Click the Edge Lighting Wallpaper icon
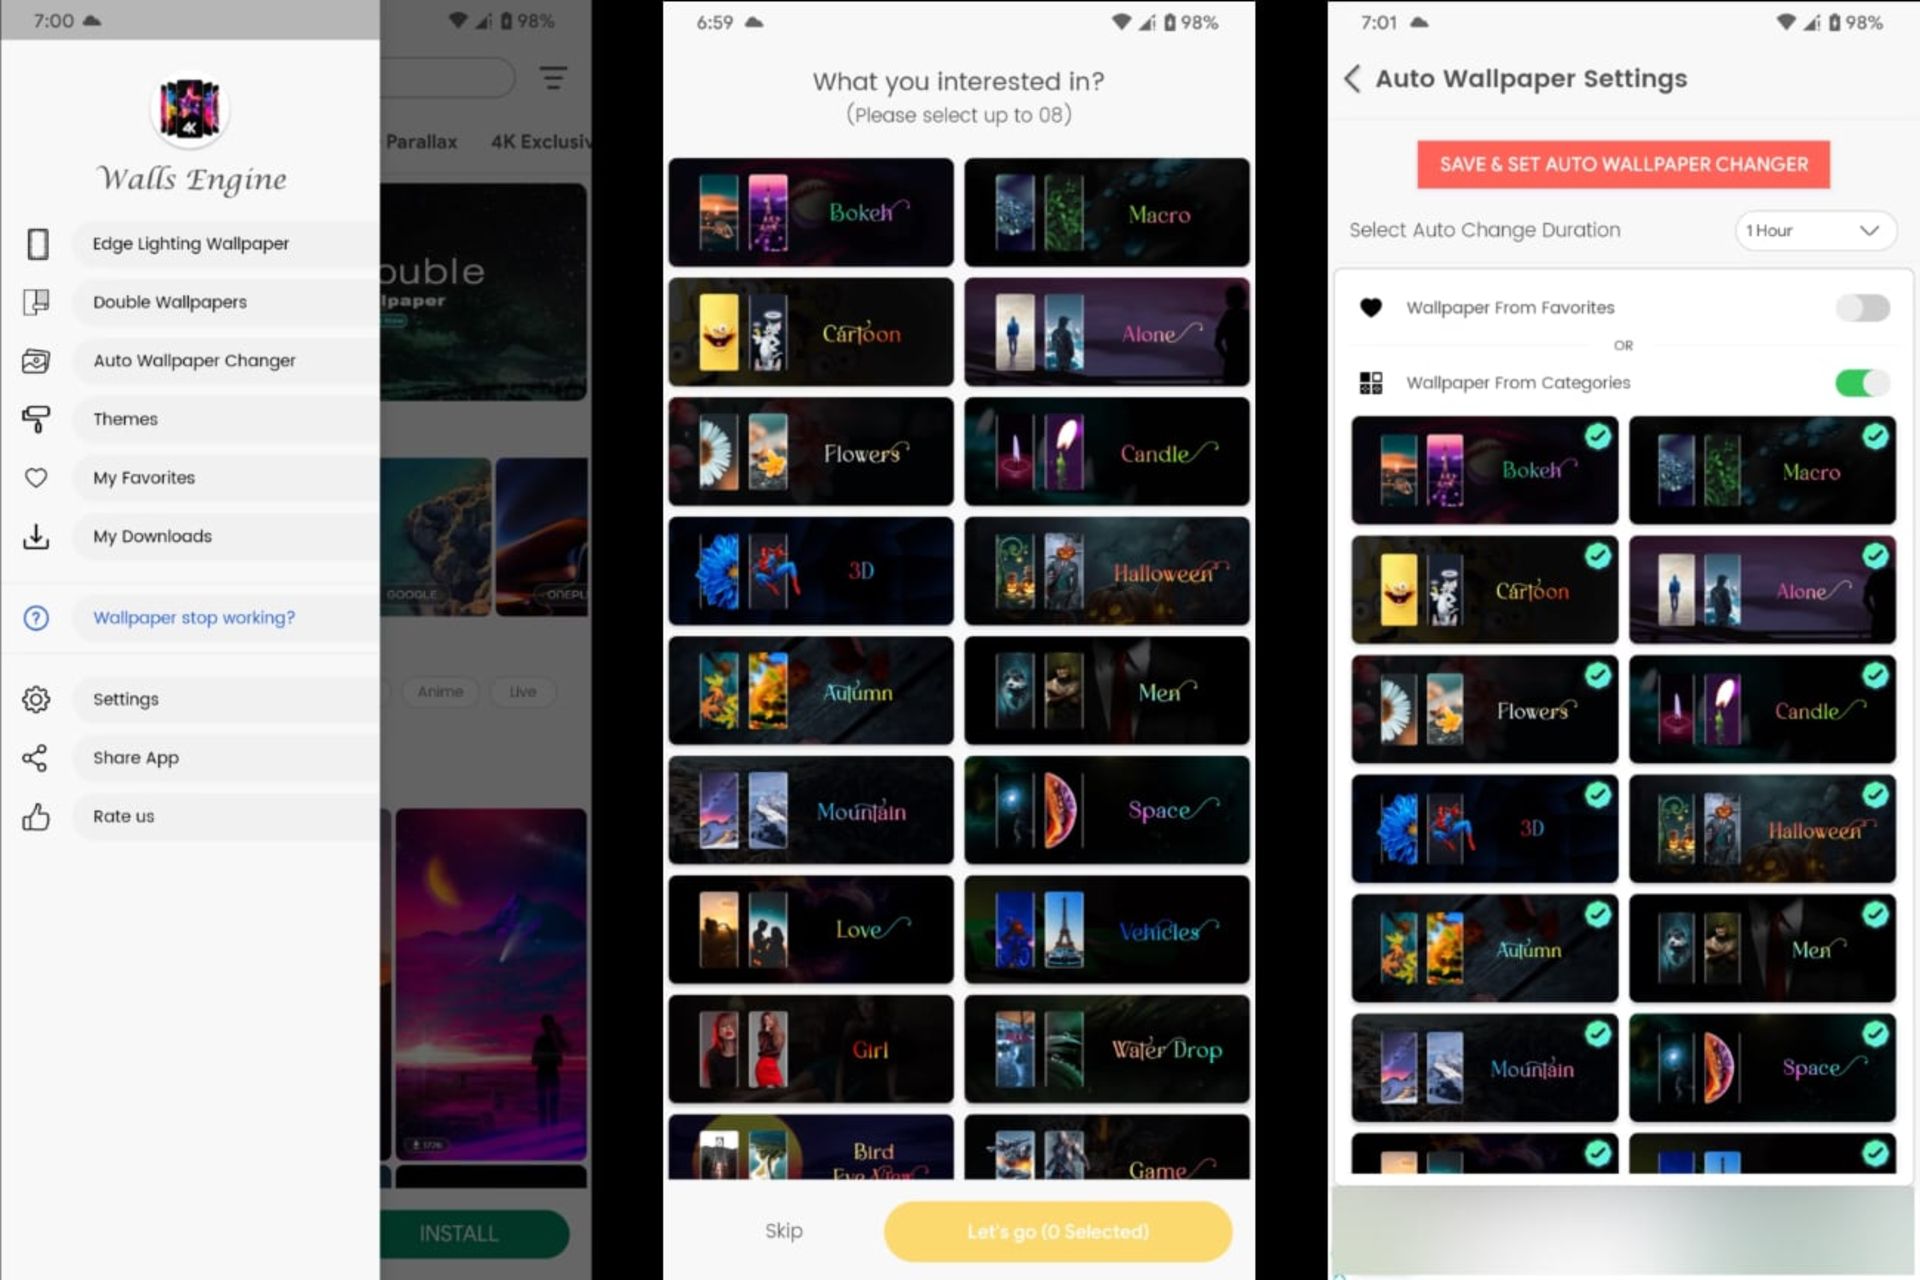Screen dimensions: 1920x1280 coord(39,243)
